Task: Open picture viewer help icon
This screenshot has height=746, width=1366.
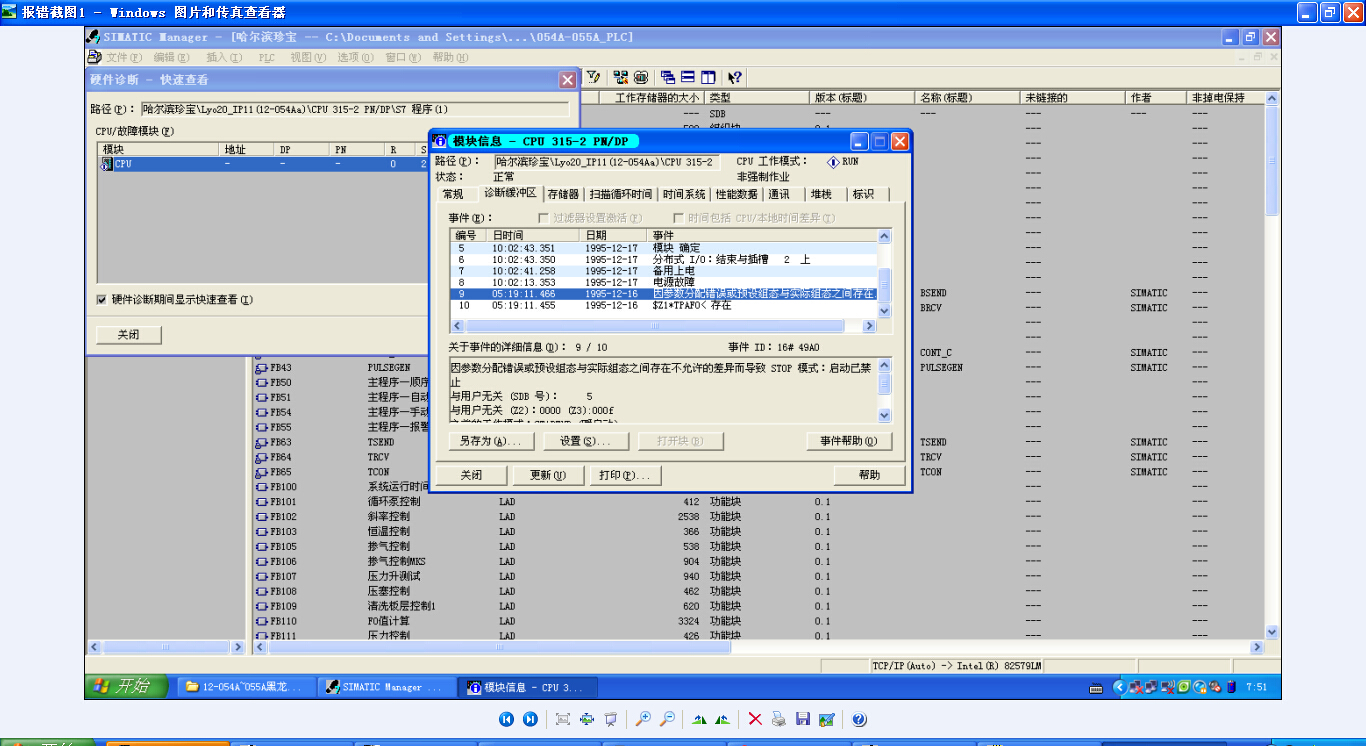Action: (859, 719)
